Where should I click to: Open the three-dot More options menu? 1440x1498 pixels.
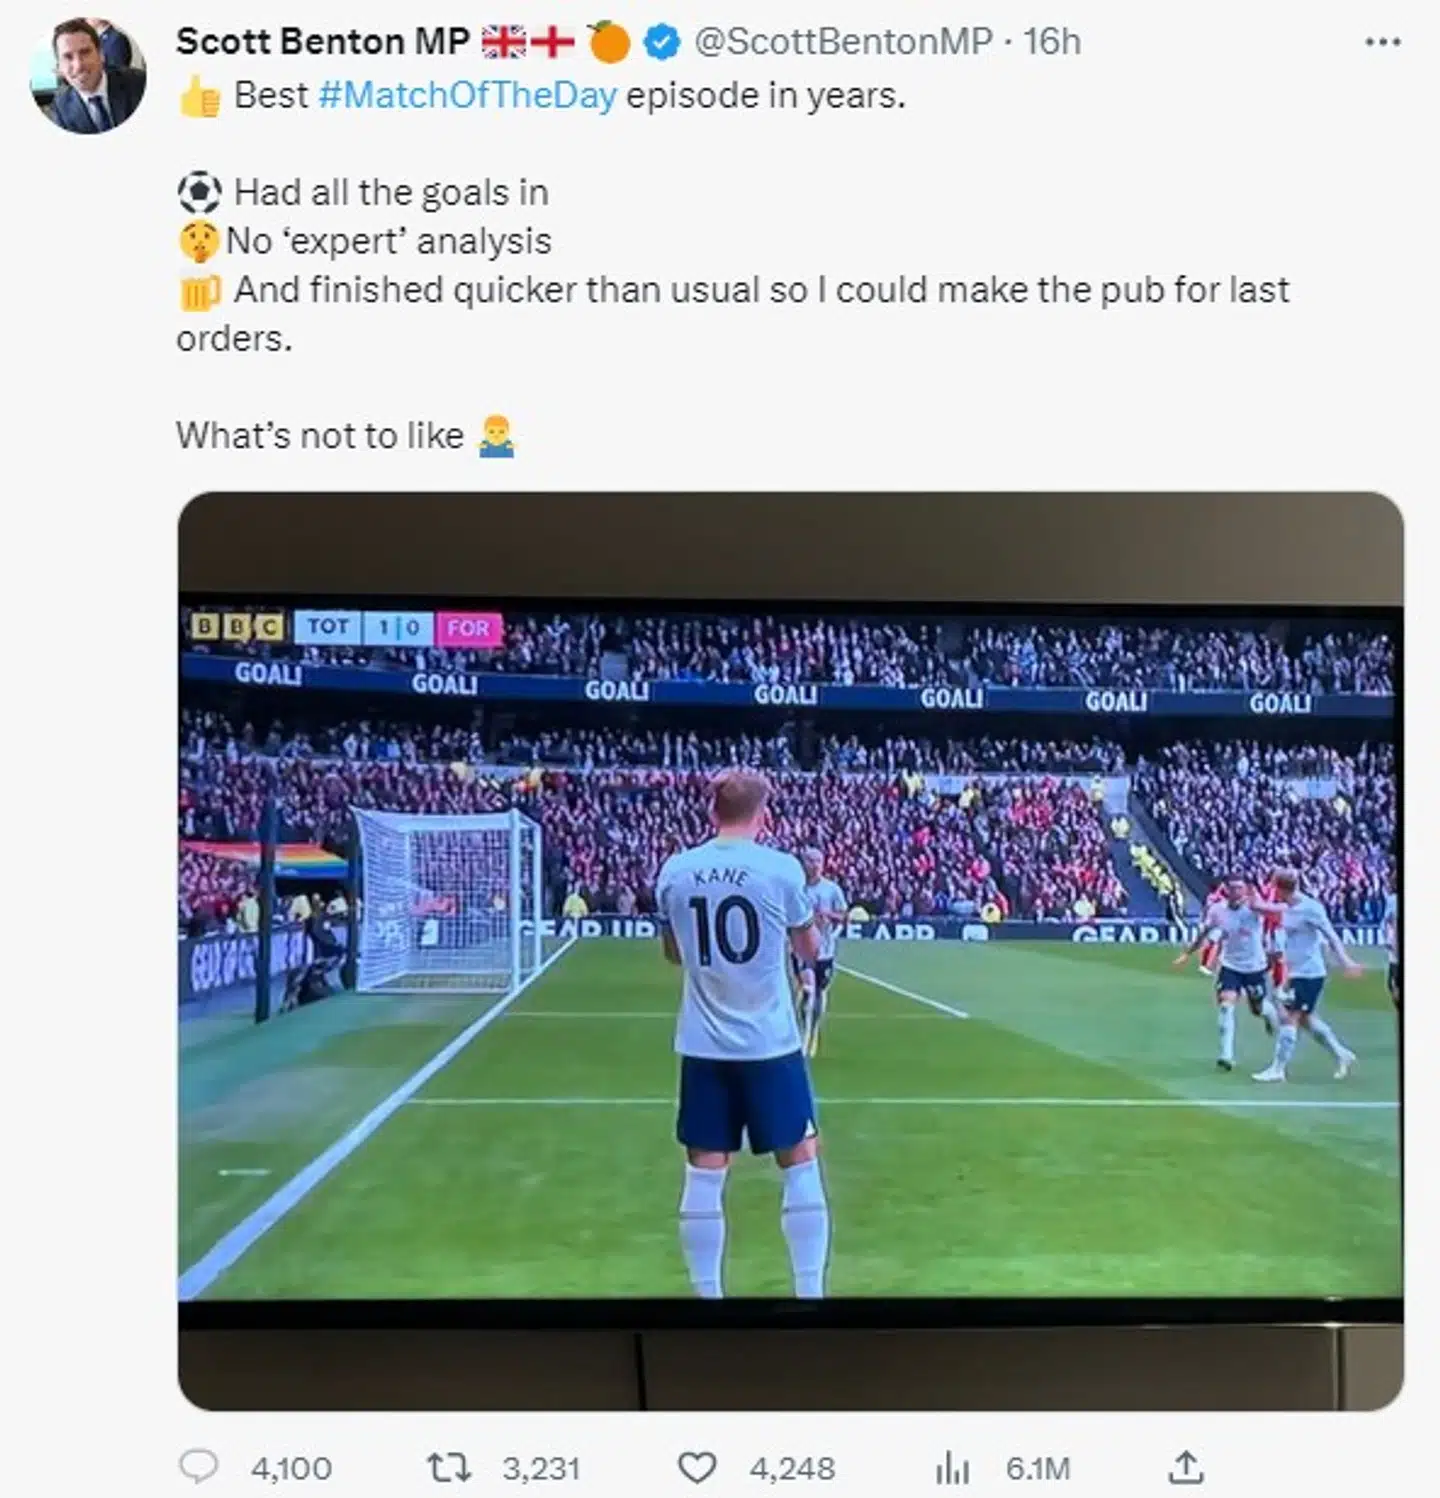click(1382, 43)
